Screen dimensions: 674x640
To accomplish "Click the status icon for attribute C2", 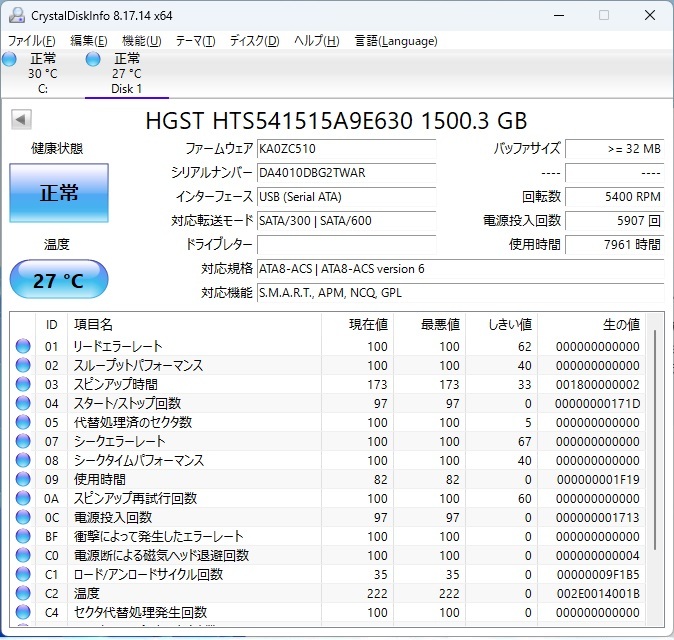I will 23,593.
